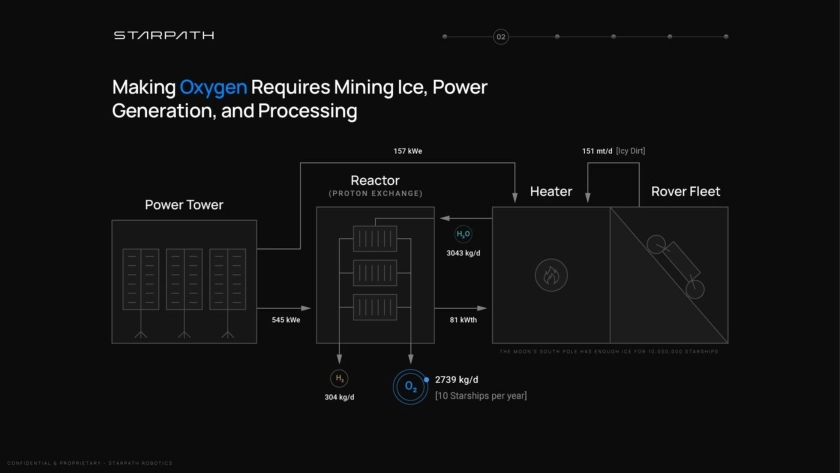Click the 151 mt/d Icy Dirt label
The width and height of the screenshot is (840, 473).
613,151
